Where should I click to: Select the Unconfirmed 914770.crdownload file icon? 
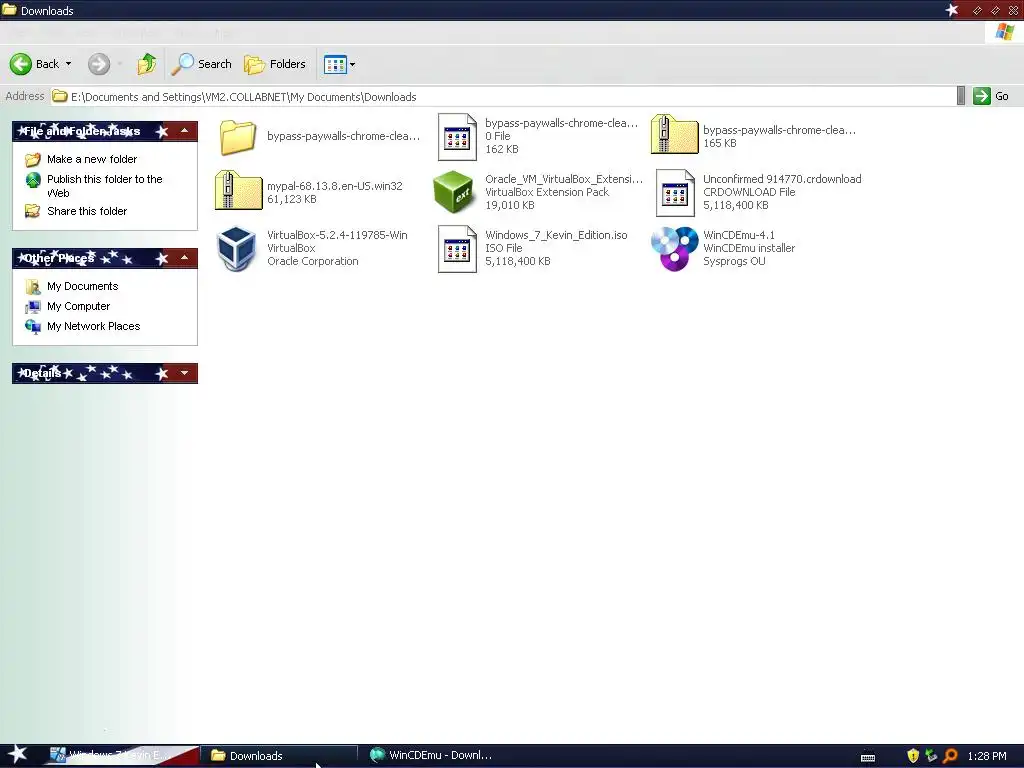pos(675,193)
